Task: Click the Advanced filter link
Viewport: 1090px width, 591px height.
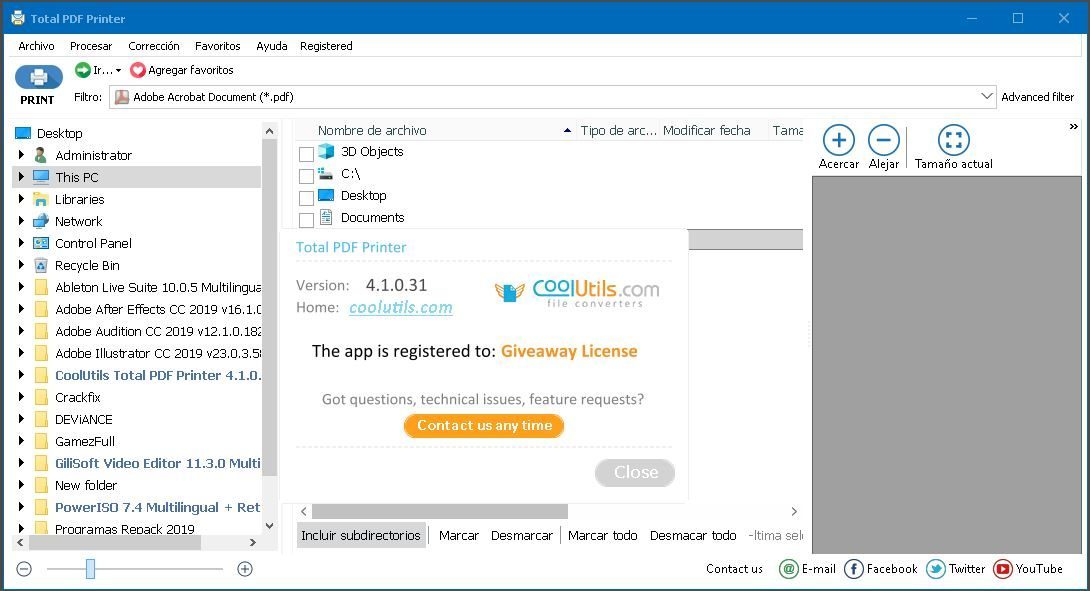Action: click(1037, 97)
